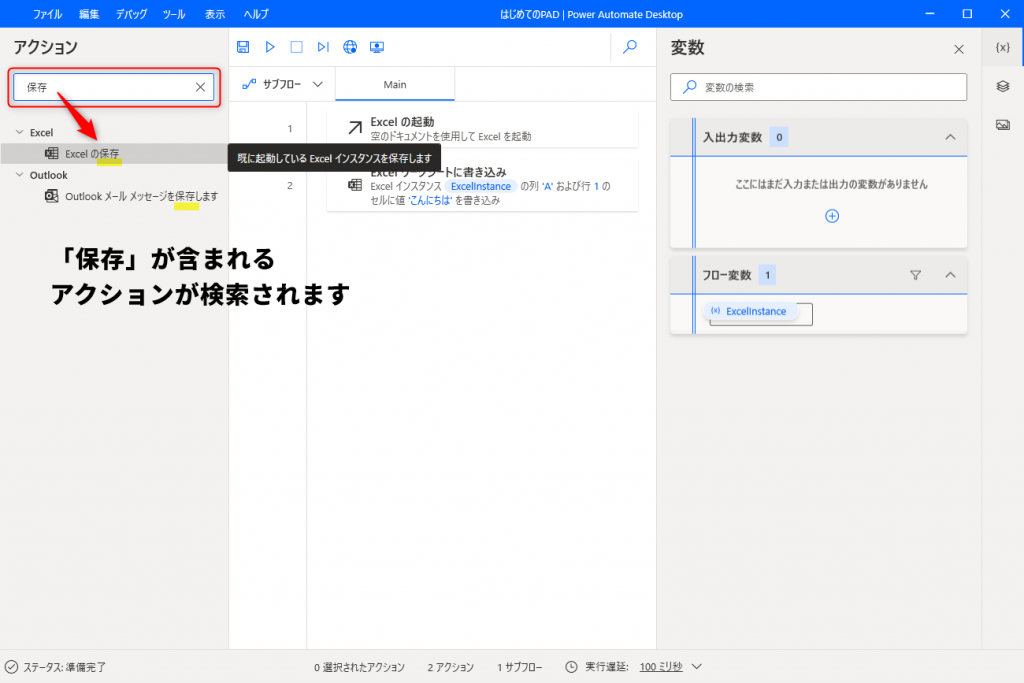Click the フロー変数 count badge 1
1024x683 pixels.
(x=767, y=275)
